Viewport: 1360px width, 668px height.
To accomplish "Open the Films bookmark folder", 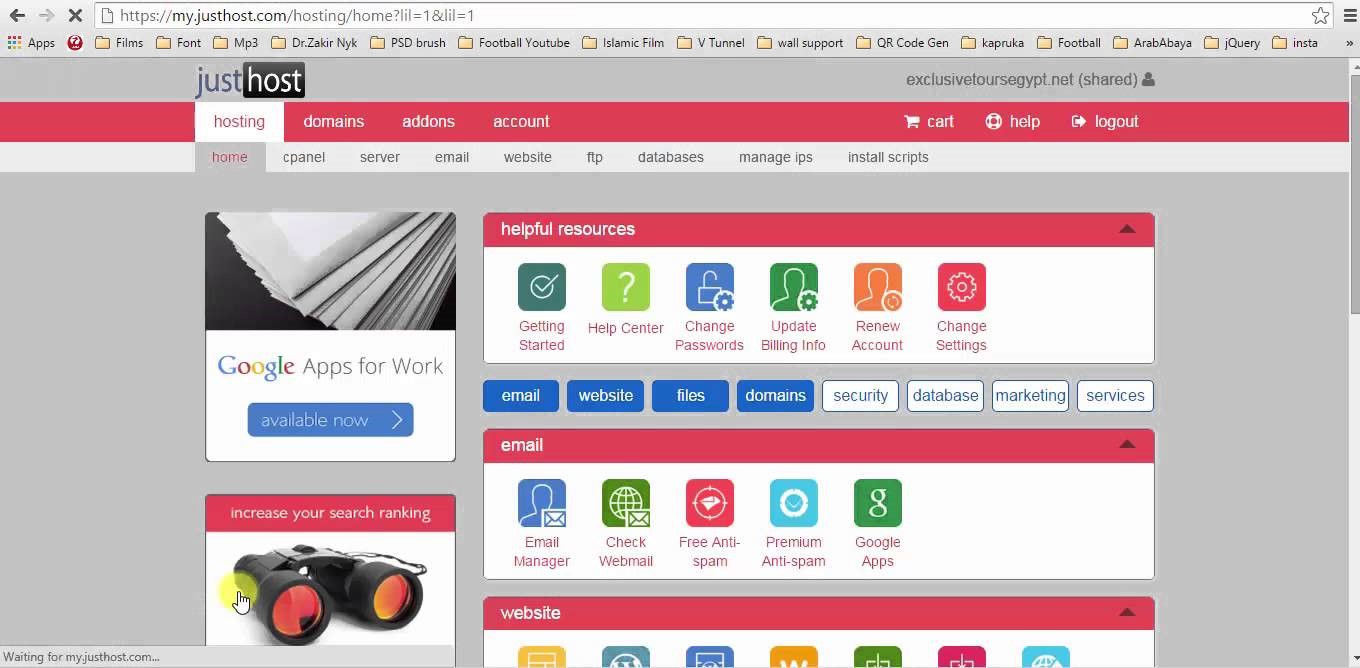I will tap(119, 43).
